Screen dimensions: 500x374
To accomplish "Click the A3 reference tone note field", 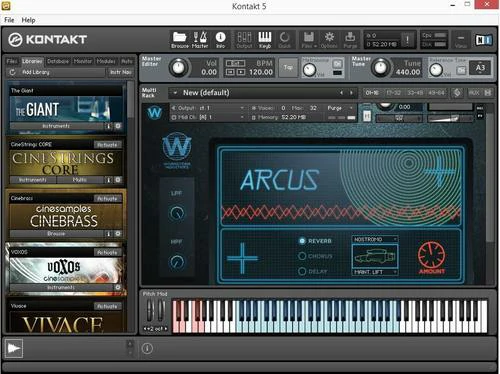I will 480,68.
